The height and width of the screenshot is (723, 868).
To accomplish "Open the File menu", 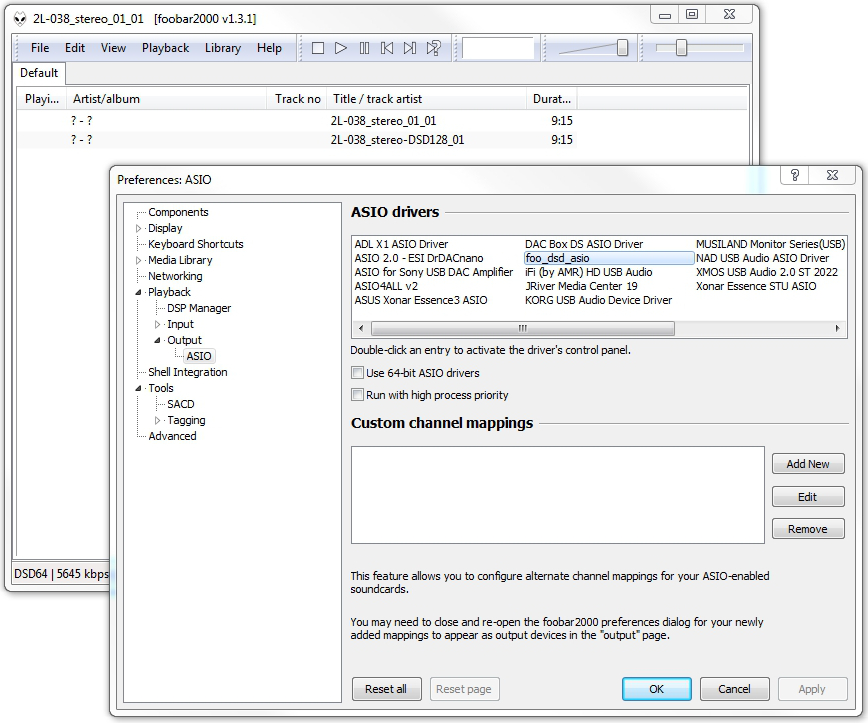I will (40, 48).
